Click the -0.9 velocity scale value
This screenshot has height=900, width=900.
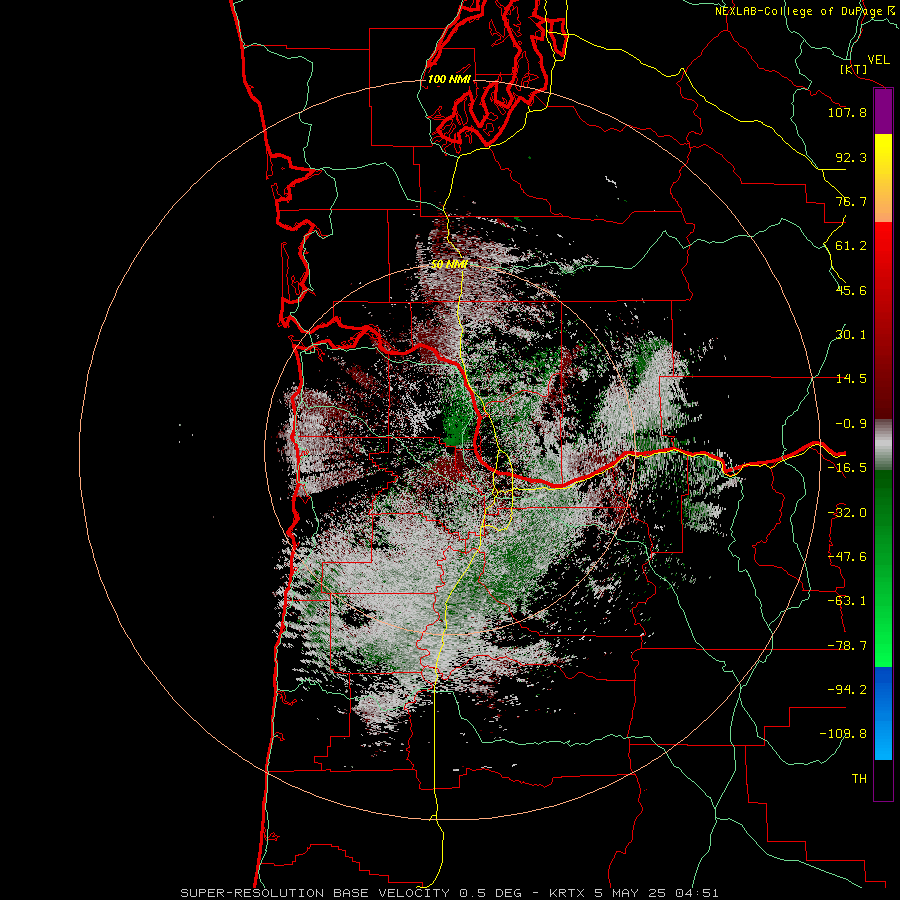851,424
